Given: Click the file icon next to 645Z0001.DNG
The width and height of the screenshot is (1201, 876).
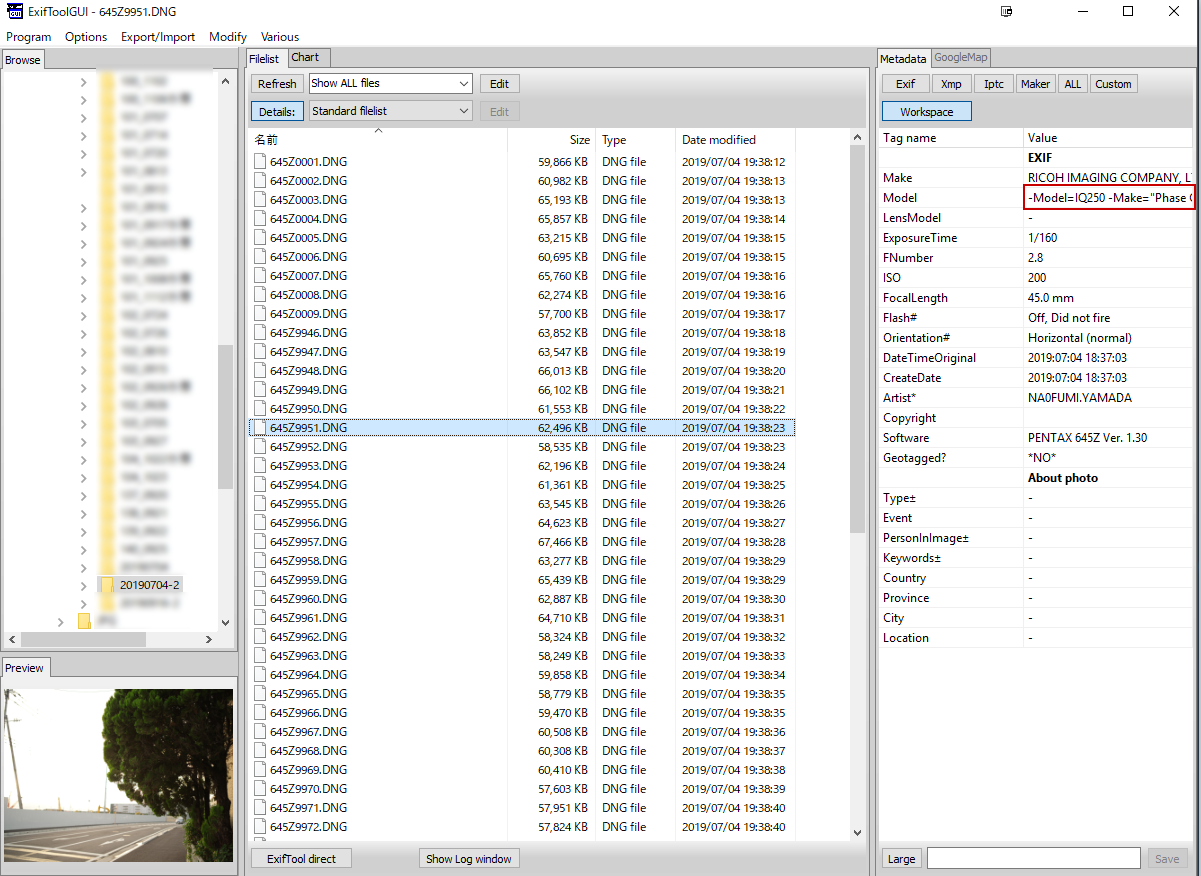Looking at the screenshot, I should pos(260,162).
